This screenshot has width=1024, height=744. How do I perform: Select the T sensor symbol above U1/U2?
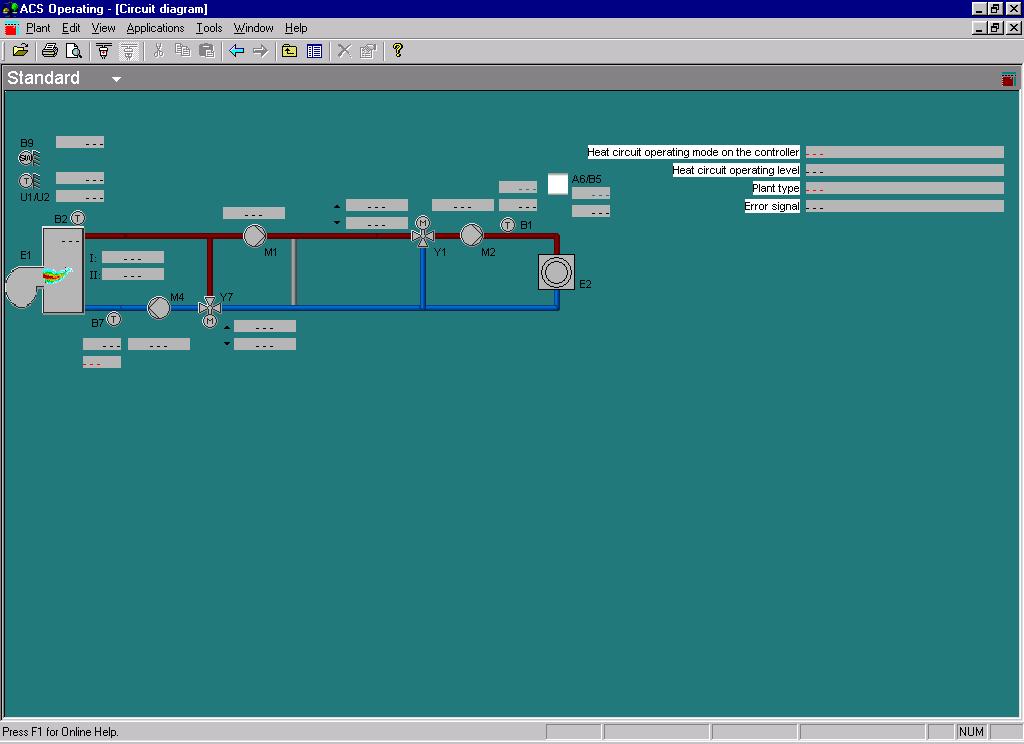pyautogui.click(x=29, y=180)
